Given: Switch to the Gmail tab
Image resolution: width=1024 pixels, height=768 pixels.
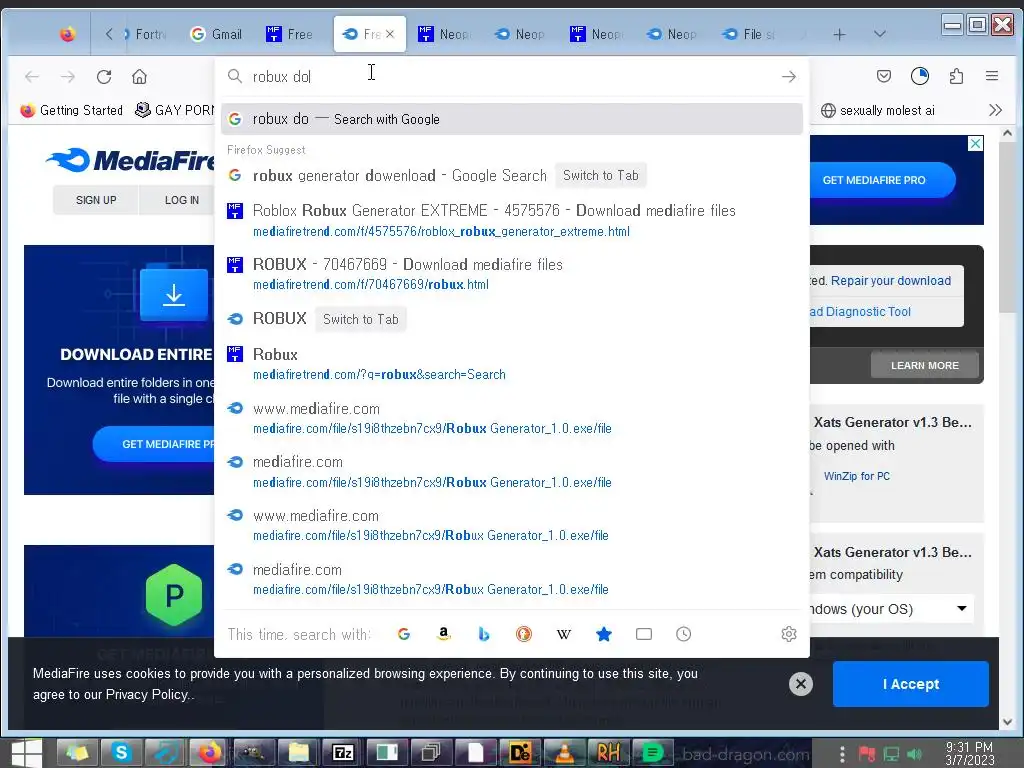Looking at the screenshot, I should pos(217,34).
